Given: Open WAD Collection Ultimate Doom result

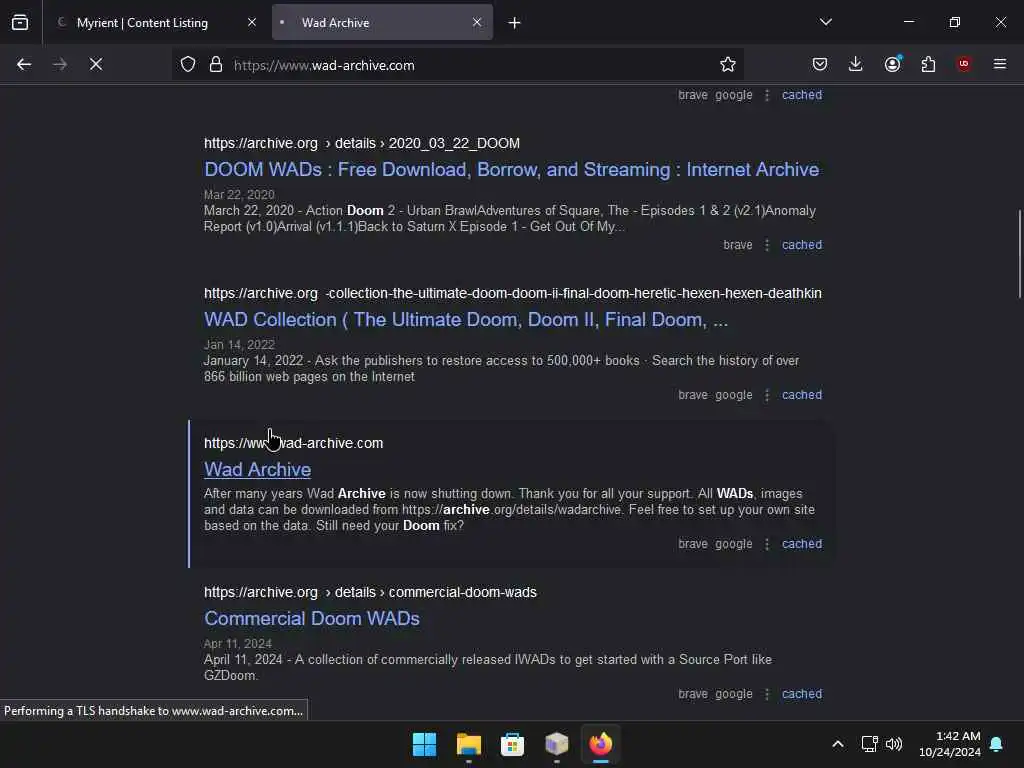Looking at the screenshot, I should click(466, 320).
